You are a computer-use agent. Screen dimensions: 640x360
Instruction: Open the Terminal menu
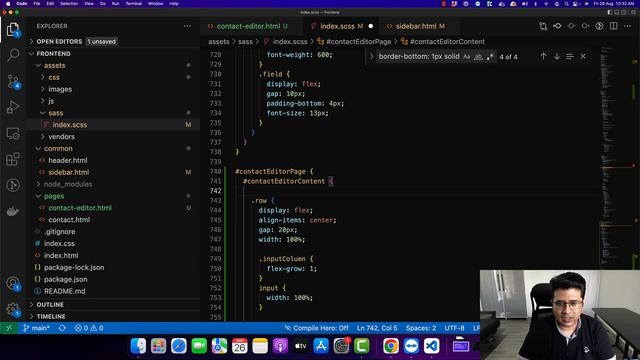click(x=133, y=4)
